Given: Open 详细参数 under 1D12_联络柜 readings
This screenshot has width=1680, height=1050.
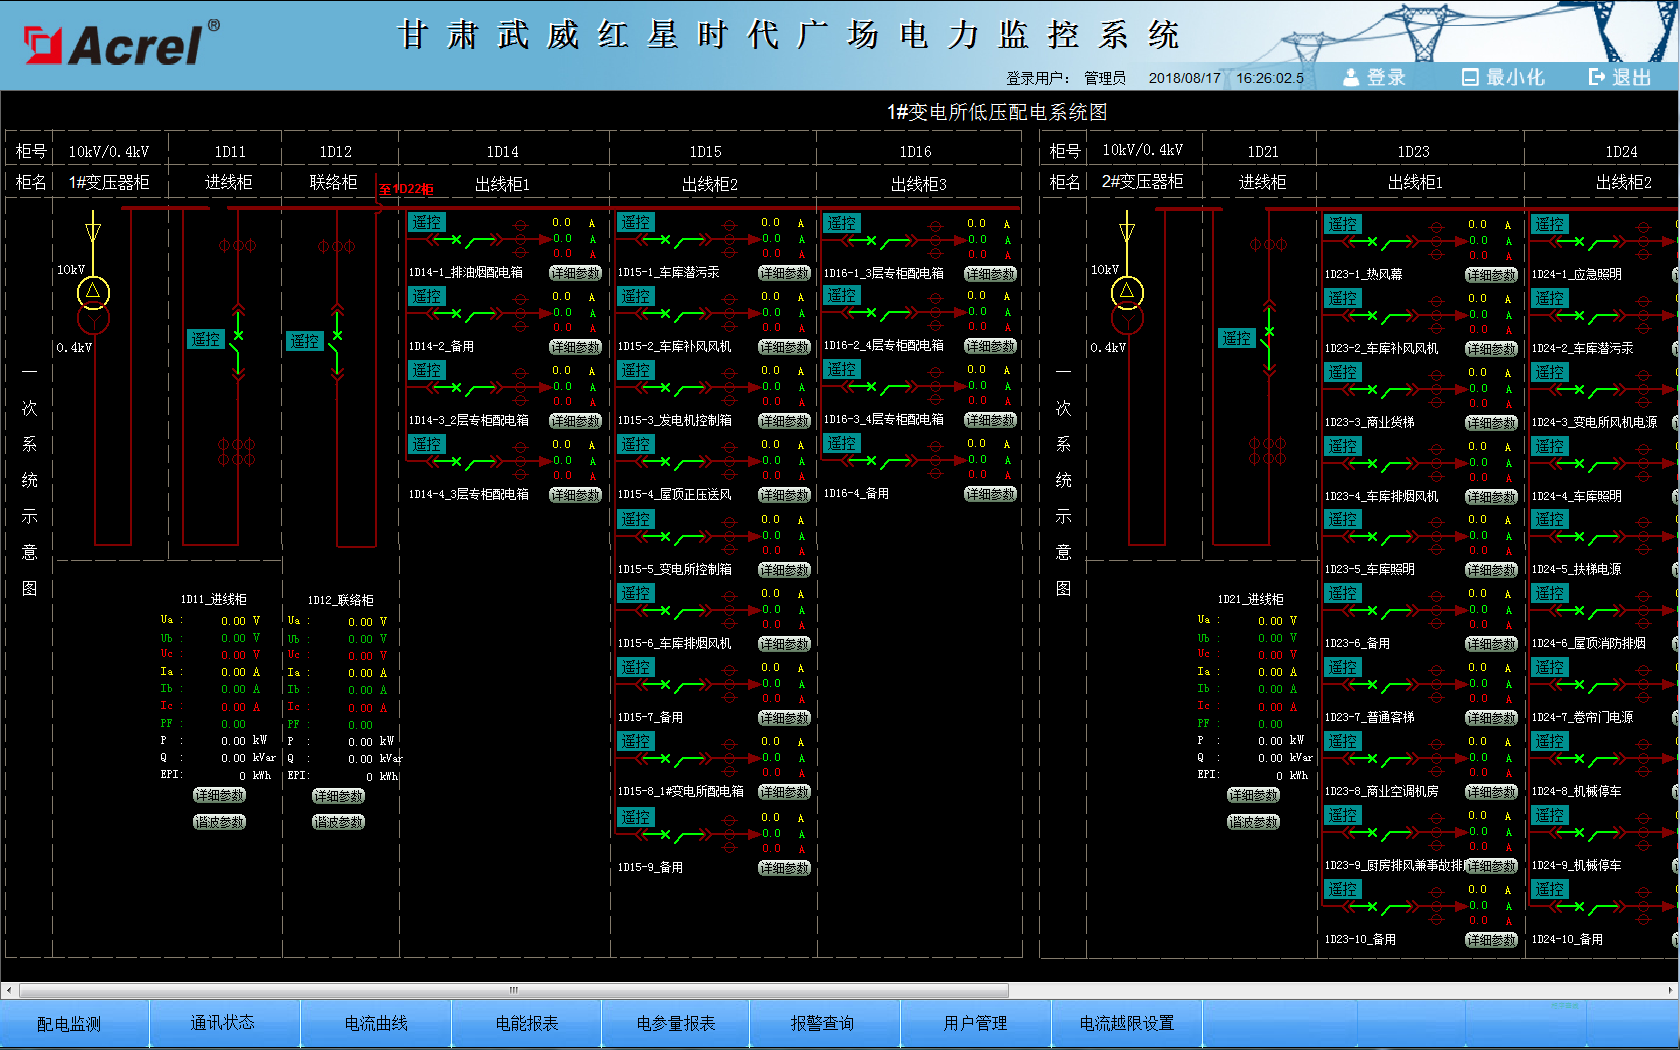Looking at the screenshot, I should click(x=339, y=796).
